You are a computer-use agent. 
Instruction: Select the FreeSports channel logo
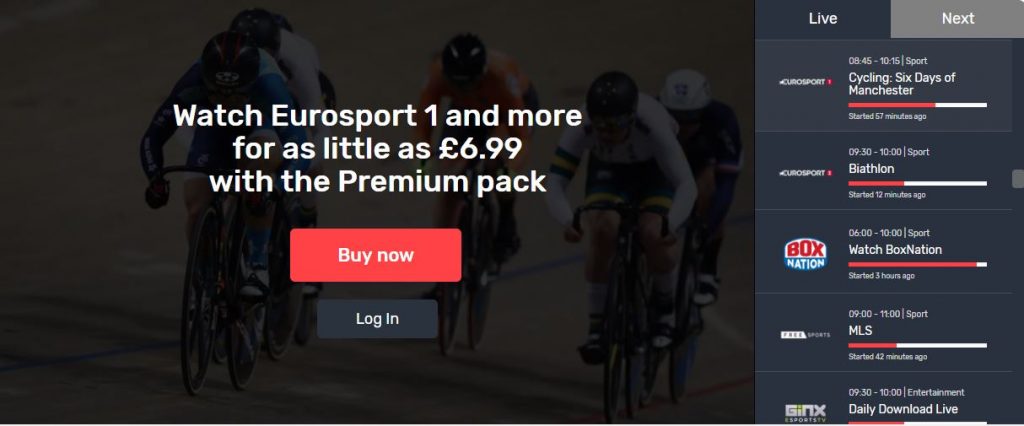point(805,335)
